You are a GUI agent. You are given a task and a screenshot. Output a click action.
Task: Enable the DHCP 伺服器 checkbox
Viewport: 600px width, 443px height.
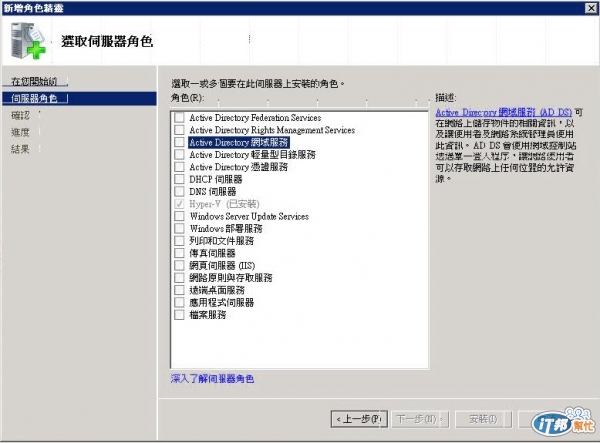coord(179,179)
